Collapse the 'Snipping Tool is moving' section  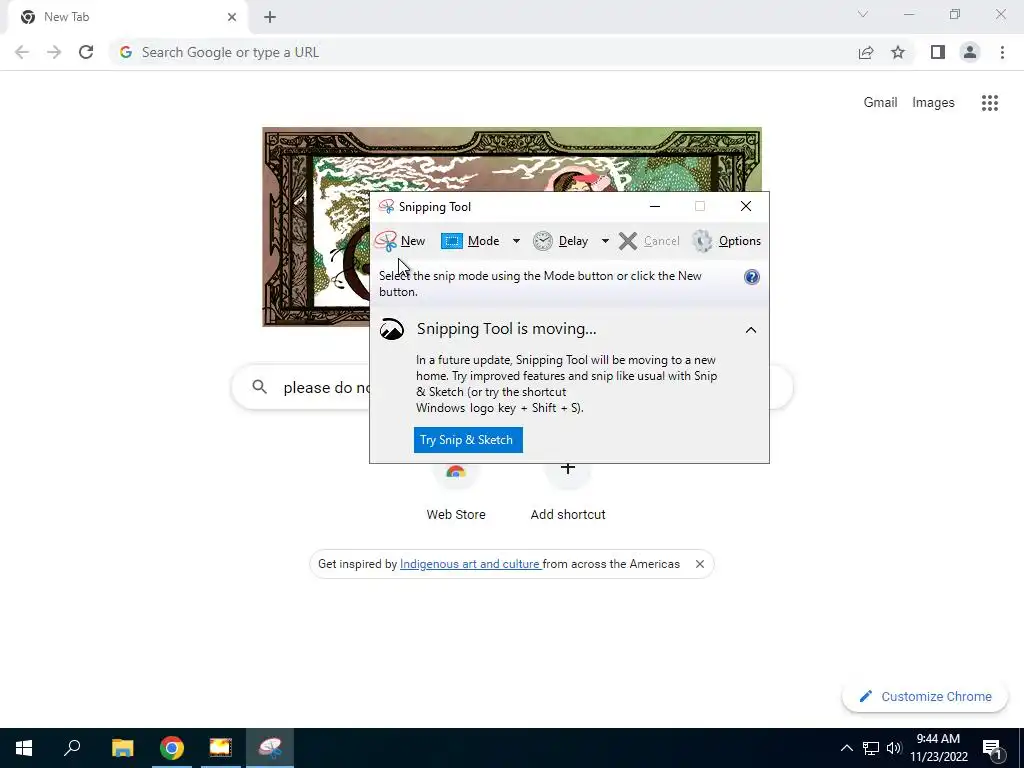(751, 330)
